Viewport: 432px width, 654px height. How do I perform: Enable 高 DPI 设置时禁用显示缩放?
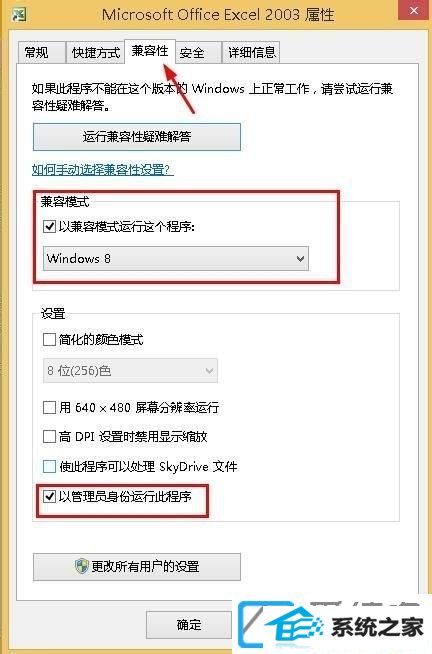pyautogui.click(x=49, y=437)
